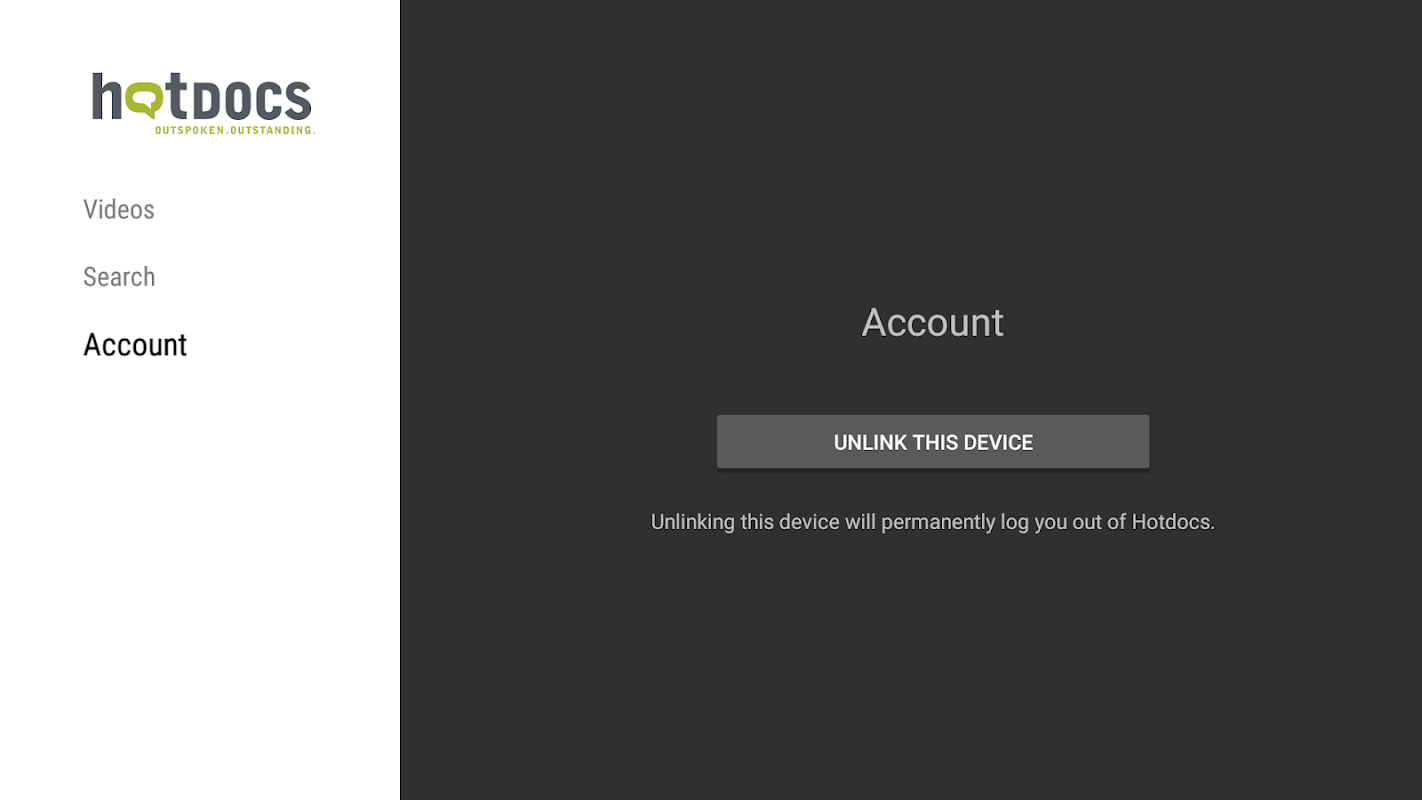The image size is (1422, 800).
Task: Go to Search in the sidebar
Action: point(119,277)
